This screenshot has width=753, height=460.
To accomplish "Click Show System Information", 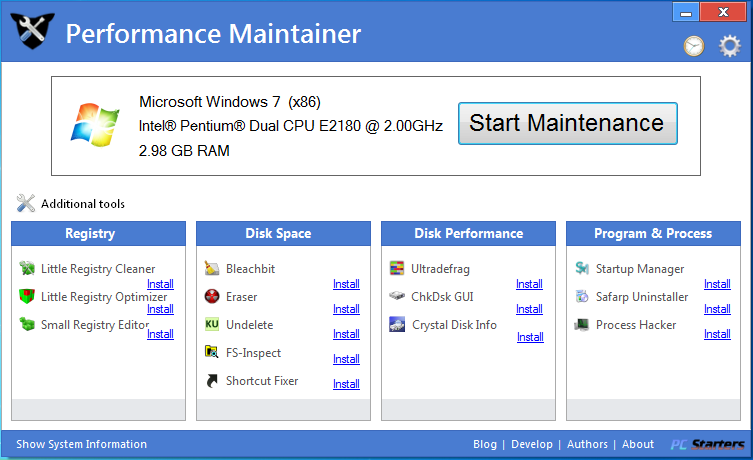I will 82,444.
